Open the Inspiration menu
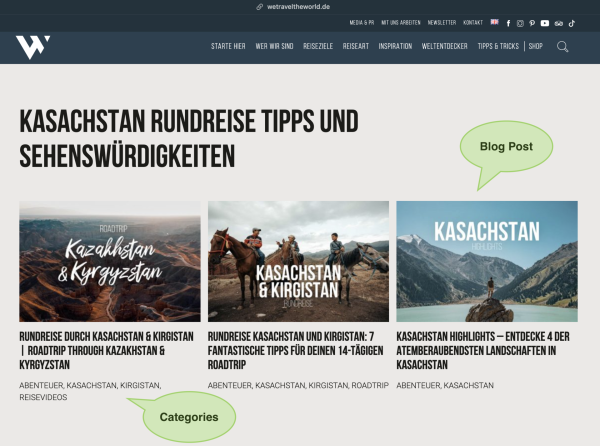The height and width of the screenshot is (446, 600). tap(395, 46)
